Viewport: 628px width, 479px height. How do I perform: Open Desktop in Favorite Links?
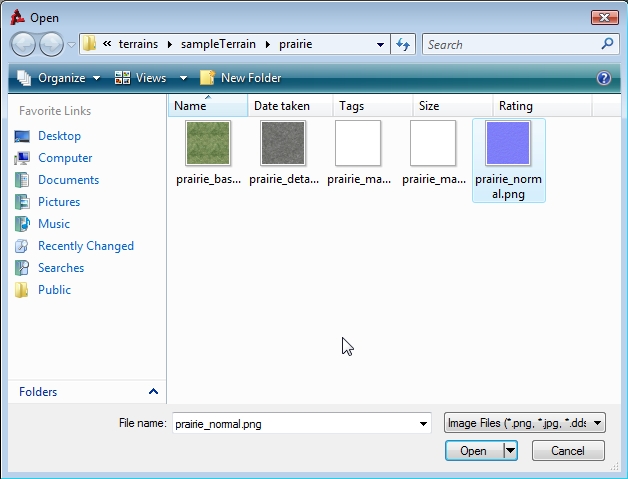click(x=59, y=136)
